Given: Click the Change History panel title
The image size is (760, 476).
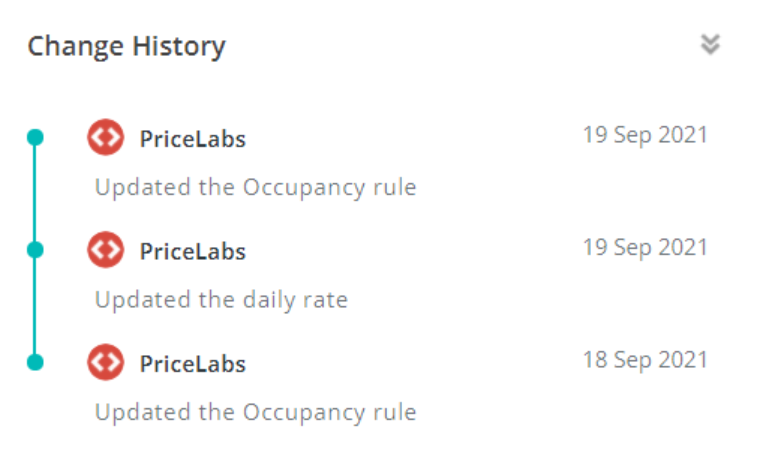Looking at the screenshot, I should (x=127, y=47).
